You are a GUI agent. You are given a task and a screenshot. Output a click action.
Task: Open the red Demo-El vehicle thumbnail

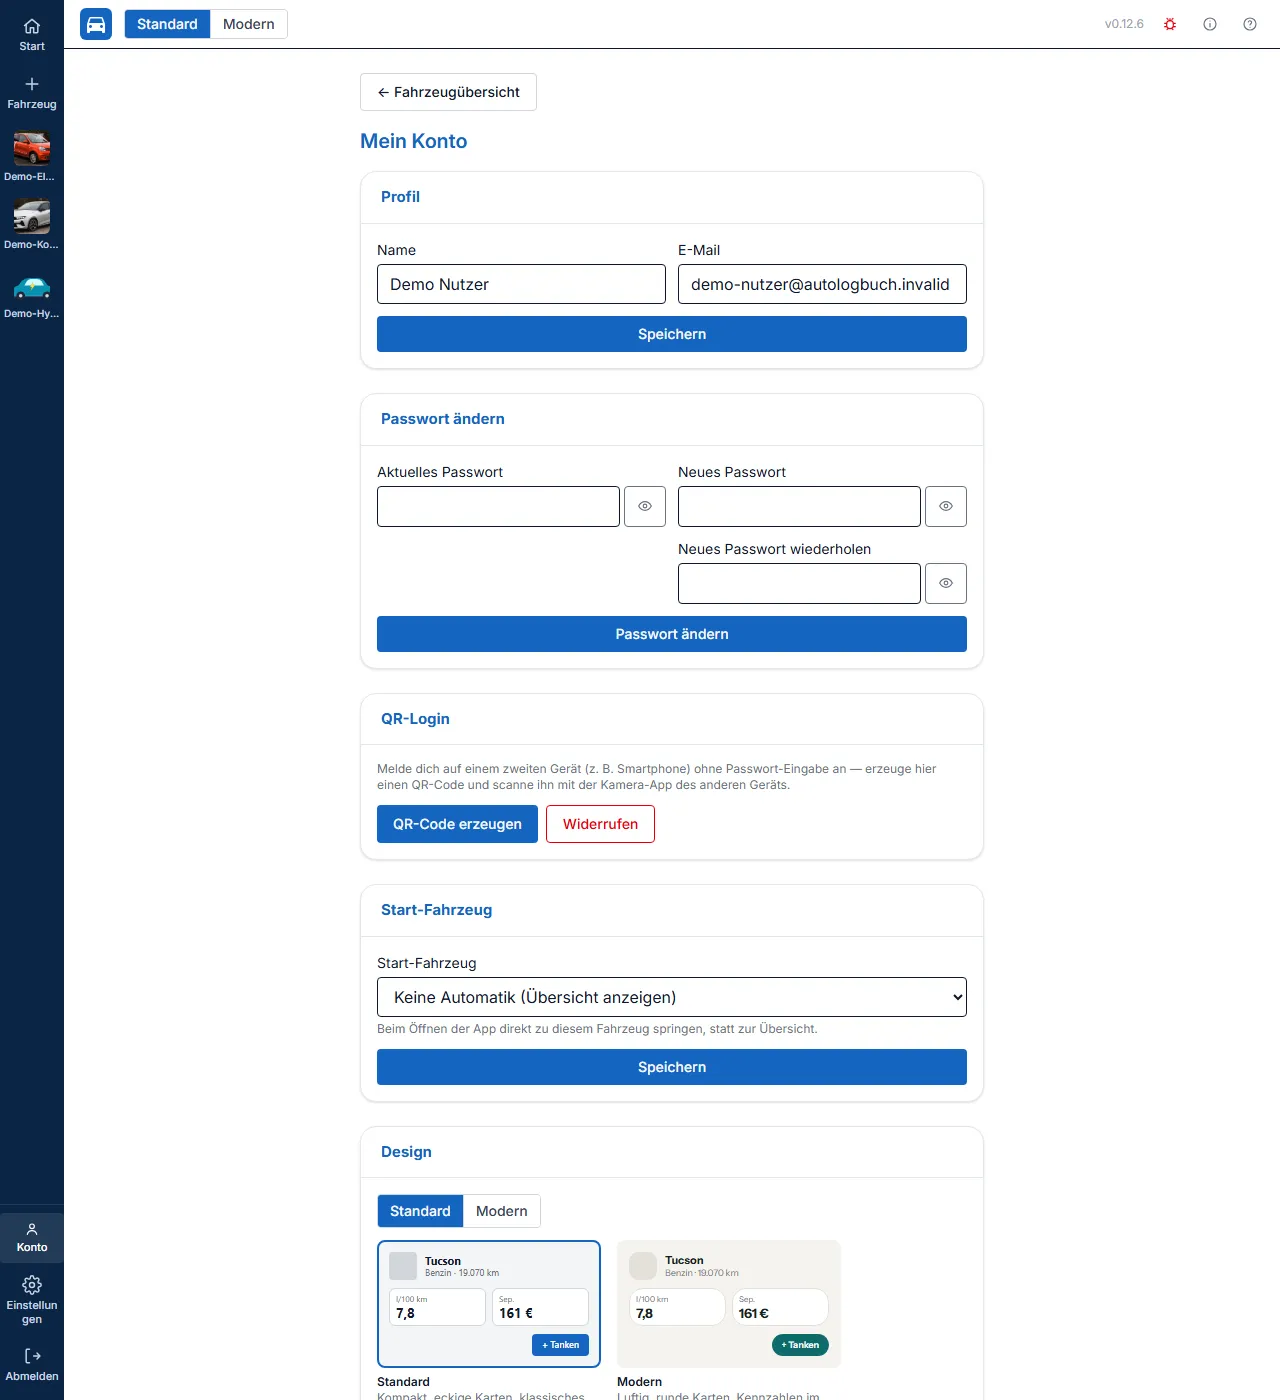click(x=32, y=148)
